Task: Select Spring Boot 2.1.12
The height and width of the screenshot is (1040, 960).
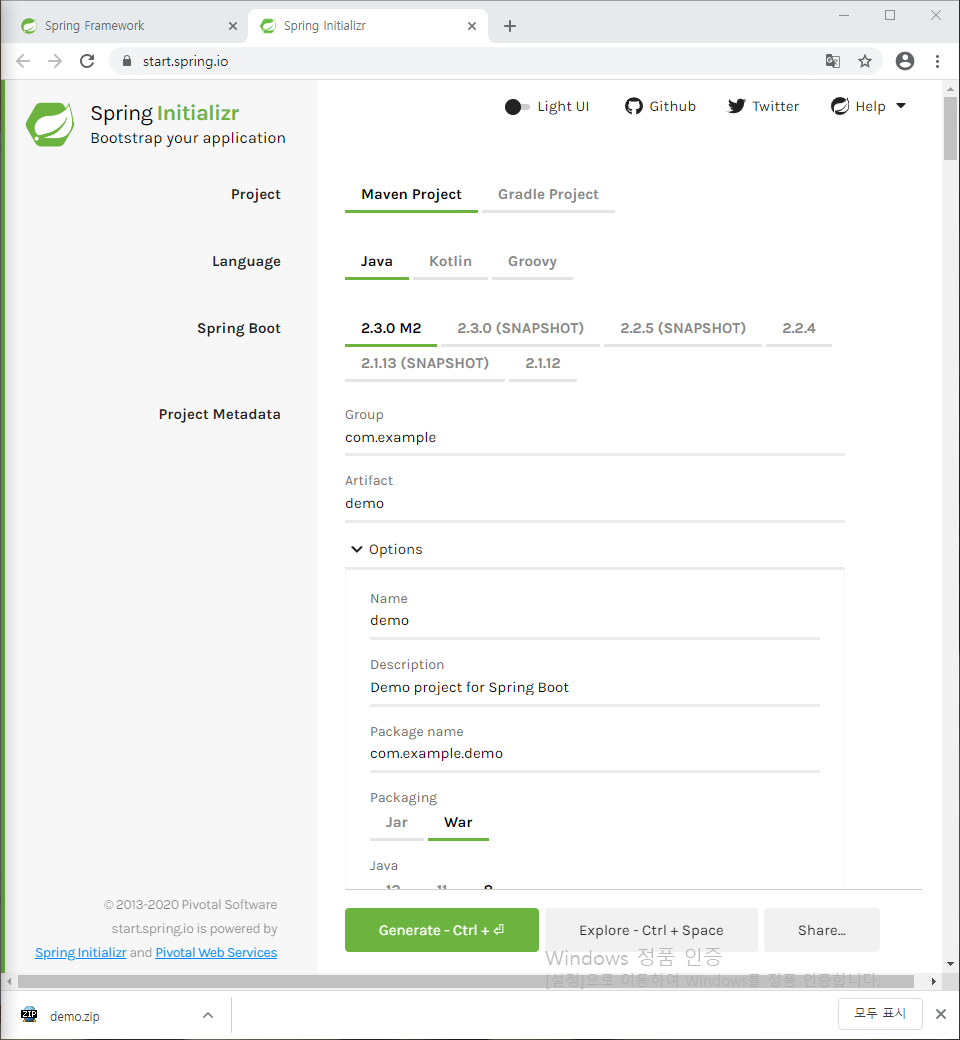Action: (543, 364)
